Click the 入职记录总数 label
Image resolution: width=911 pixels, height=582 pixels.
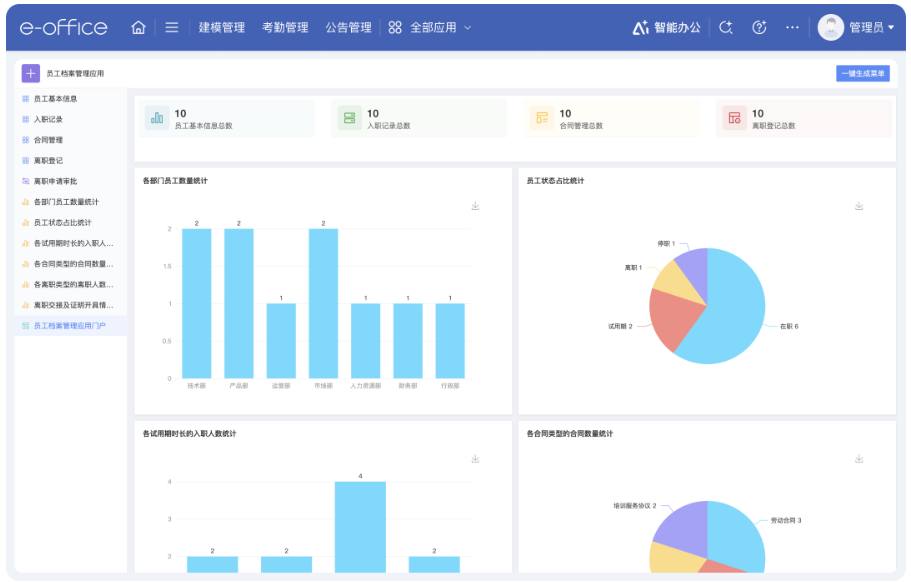[x=389, y=125]
